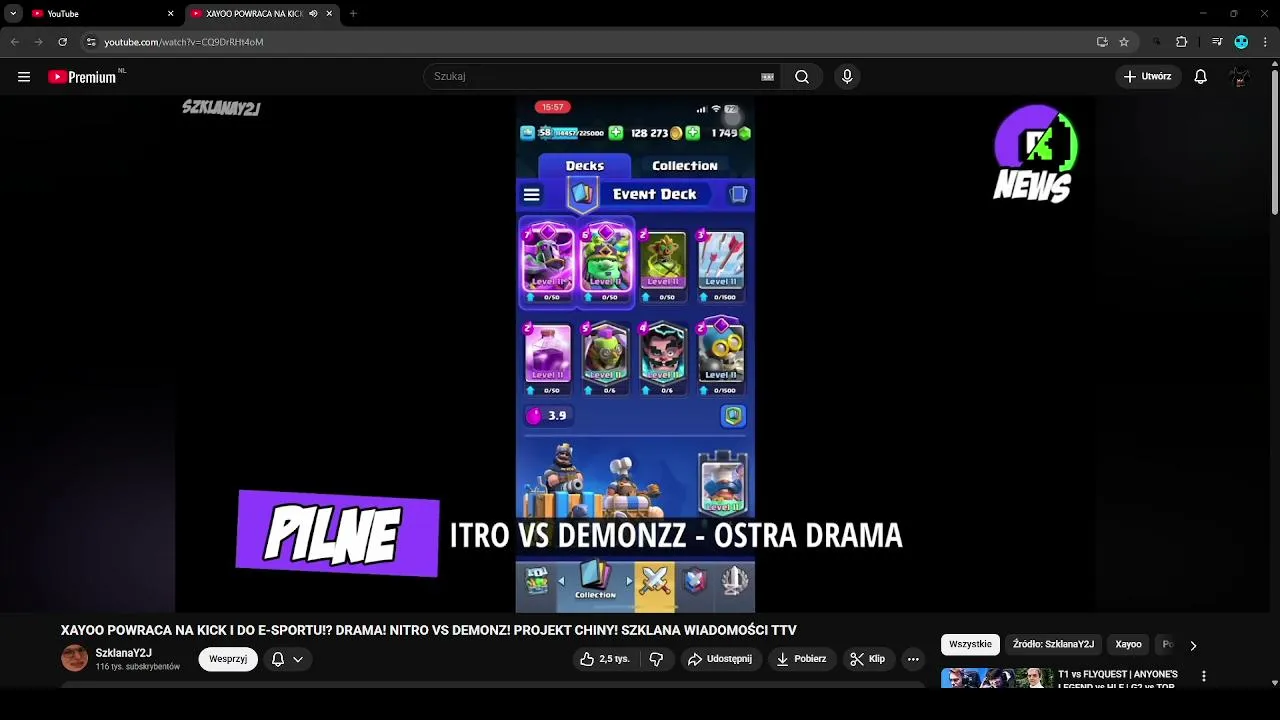Close the first YouTube tab
The height and width of the screenshot is (720, 1280).
coord(170,14)
